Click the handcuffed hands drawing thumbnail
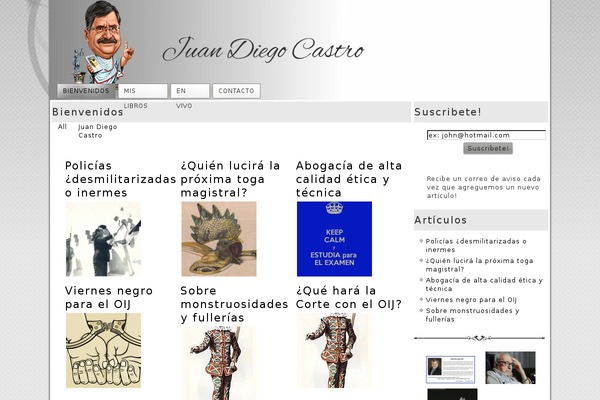This screenshot has width=600, height=400. [x=103, y=351]
